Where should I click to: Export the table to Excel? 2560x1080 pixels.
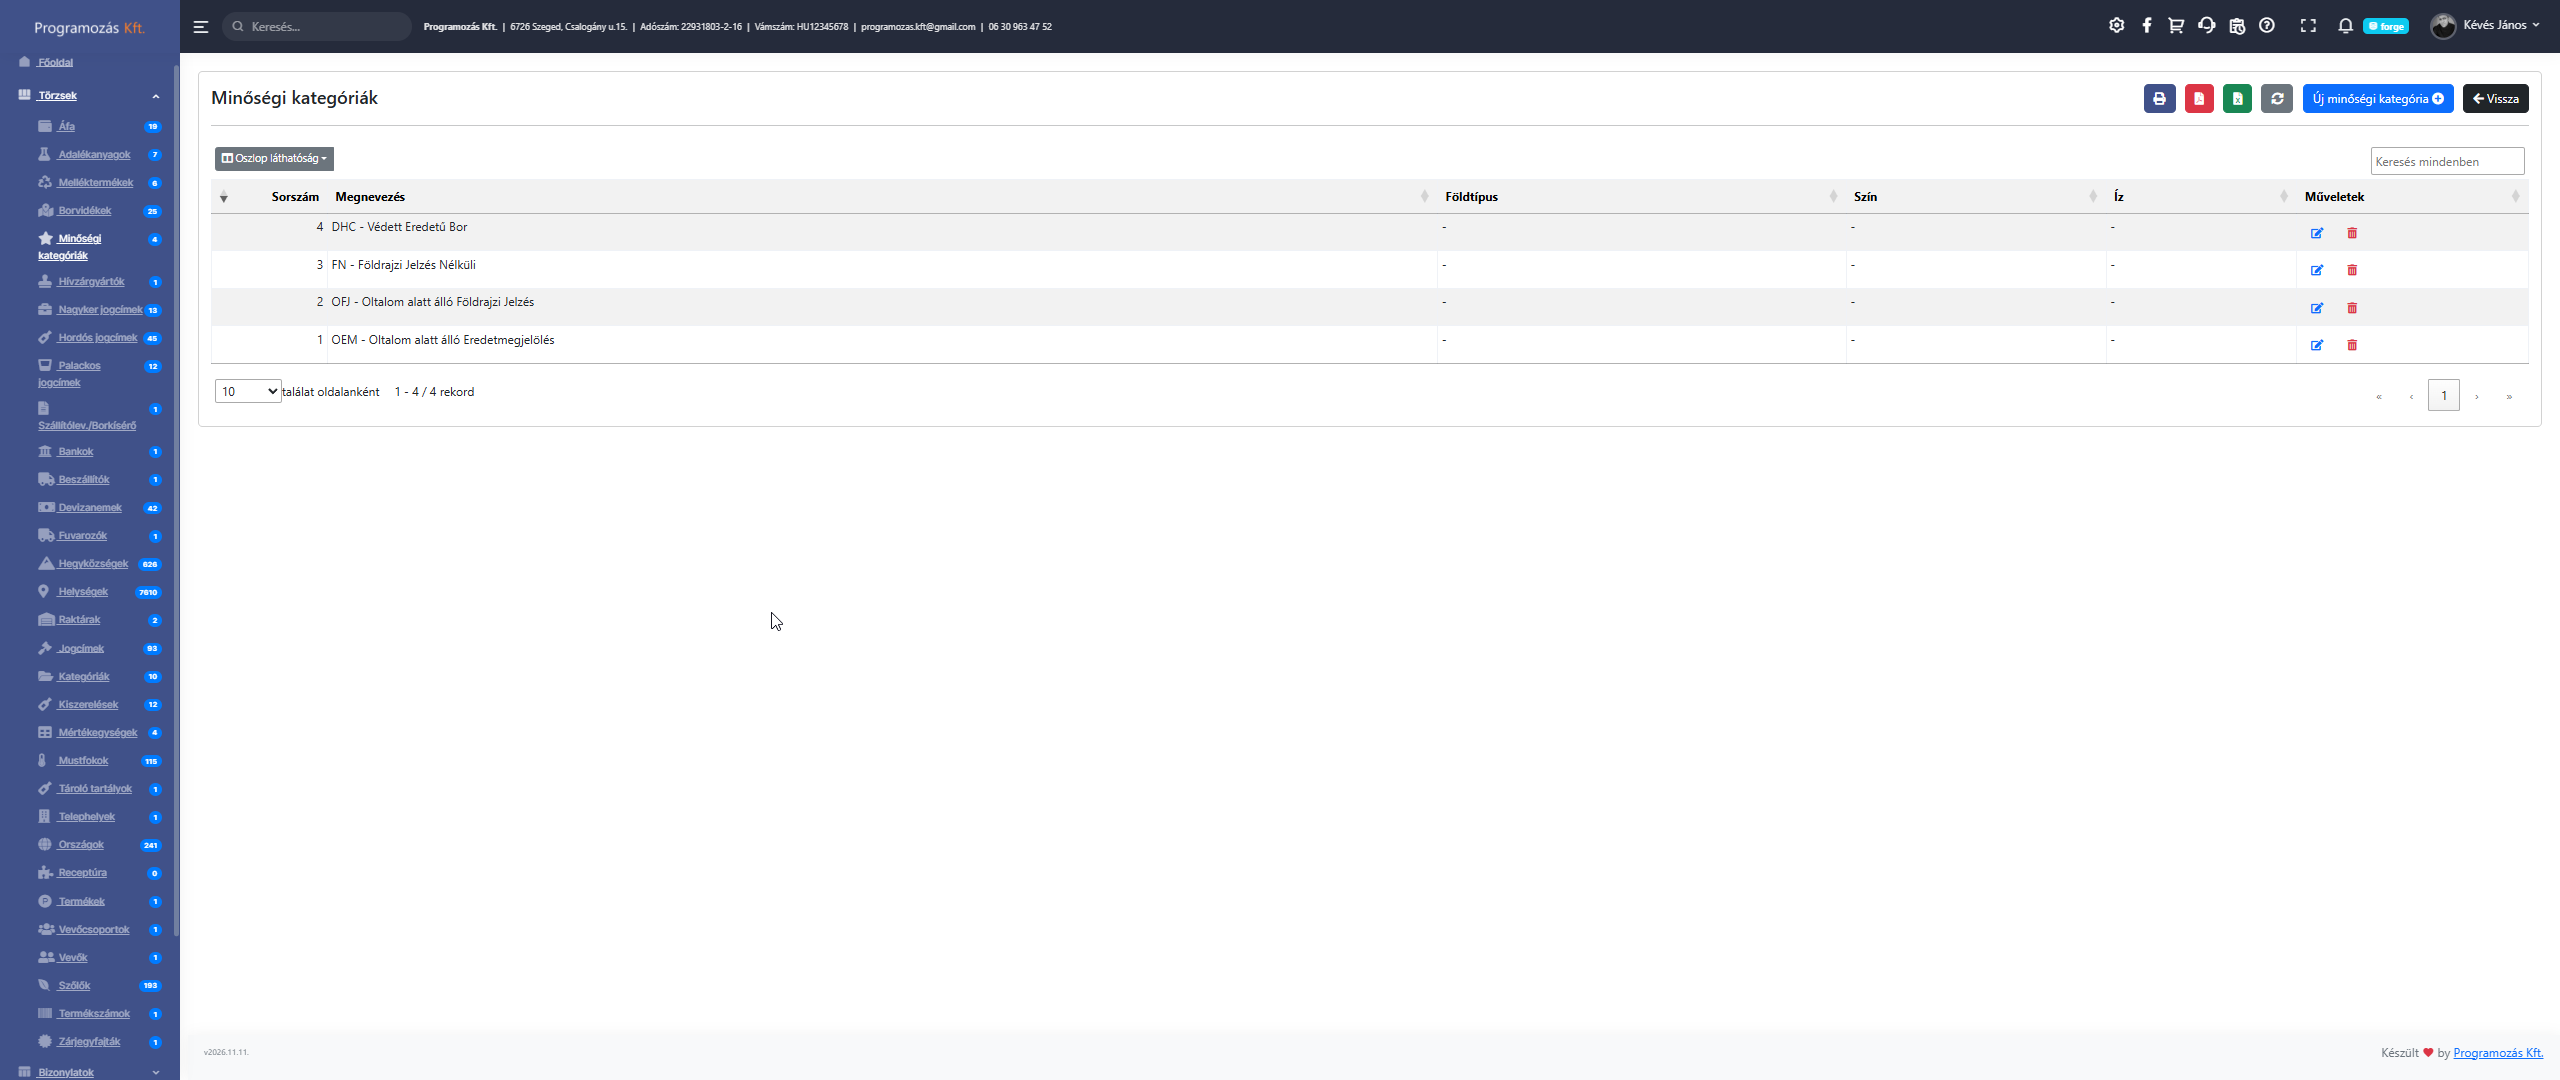coord(2237,99)
